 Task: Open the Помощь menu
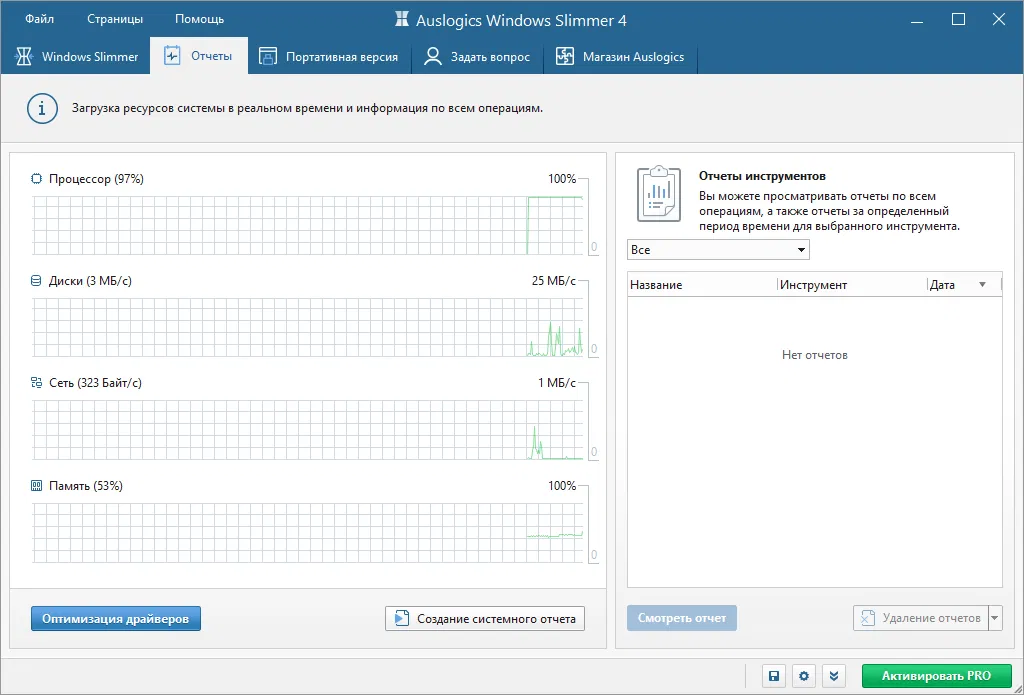pyautogui.click(x=199, y=19)
